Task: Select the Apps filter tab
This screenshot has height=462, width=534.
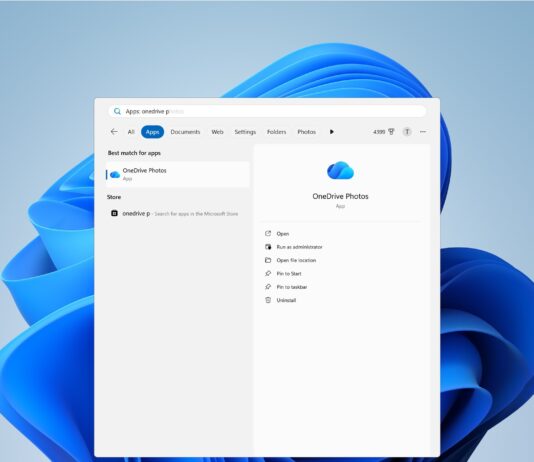Action: [152, 132]
